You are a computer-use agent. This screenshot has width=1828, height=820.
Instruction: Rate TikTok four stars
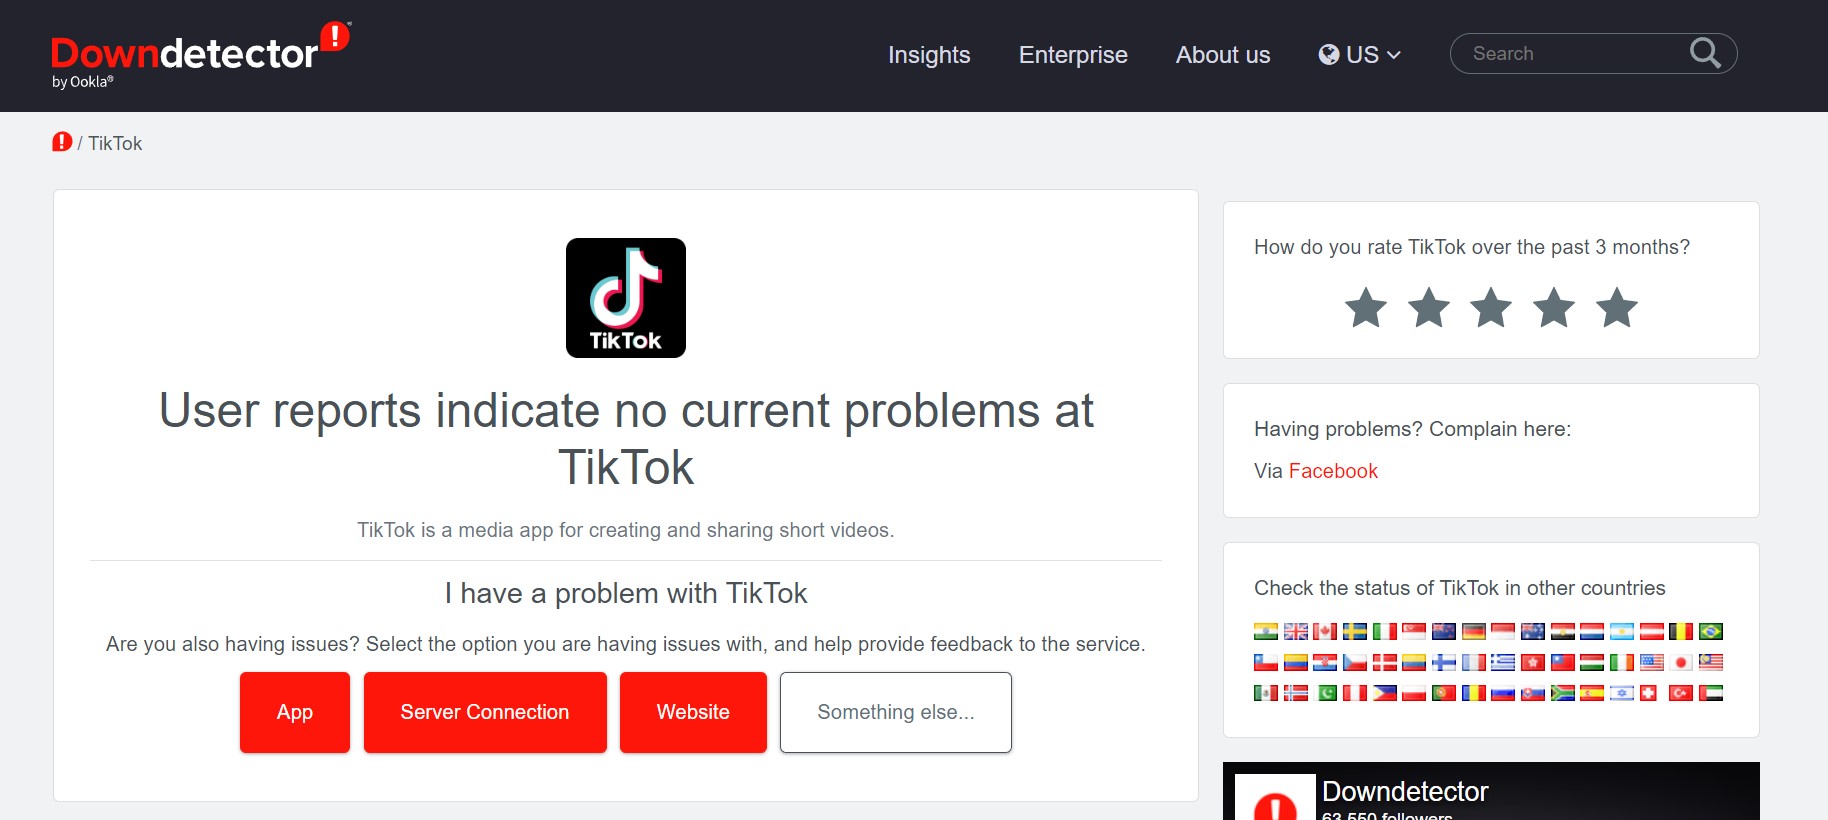1555,308
